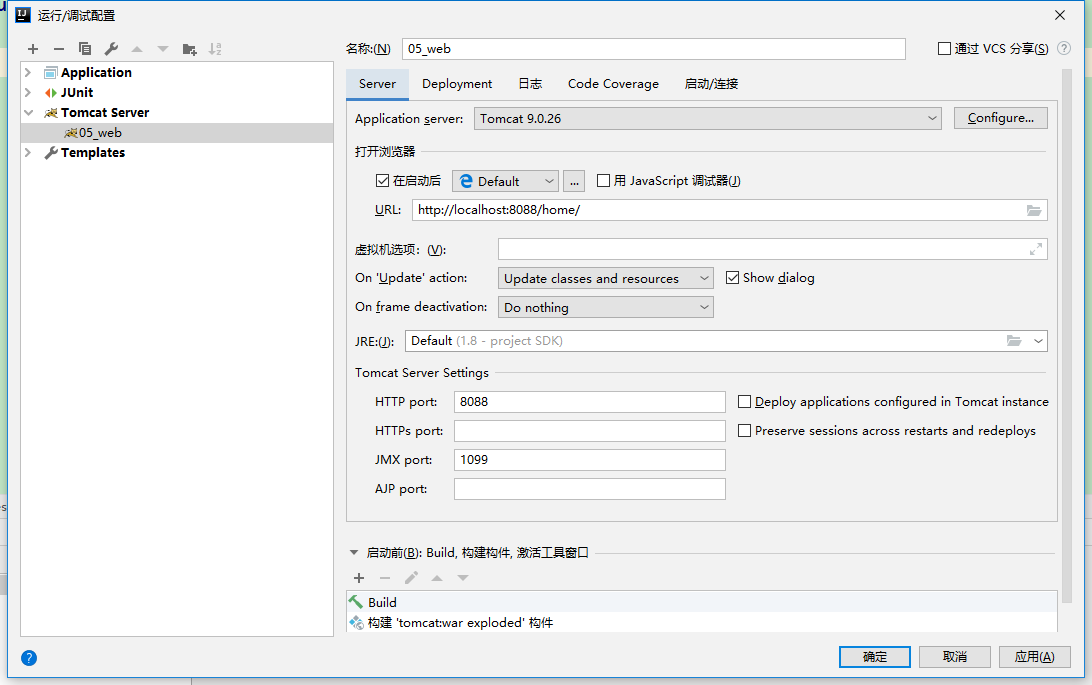Image resolution: width=1092 pixels, height=685 pixels.
Task: Remove selected configuration with minus icon
Action: [x=58, y=49]
